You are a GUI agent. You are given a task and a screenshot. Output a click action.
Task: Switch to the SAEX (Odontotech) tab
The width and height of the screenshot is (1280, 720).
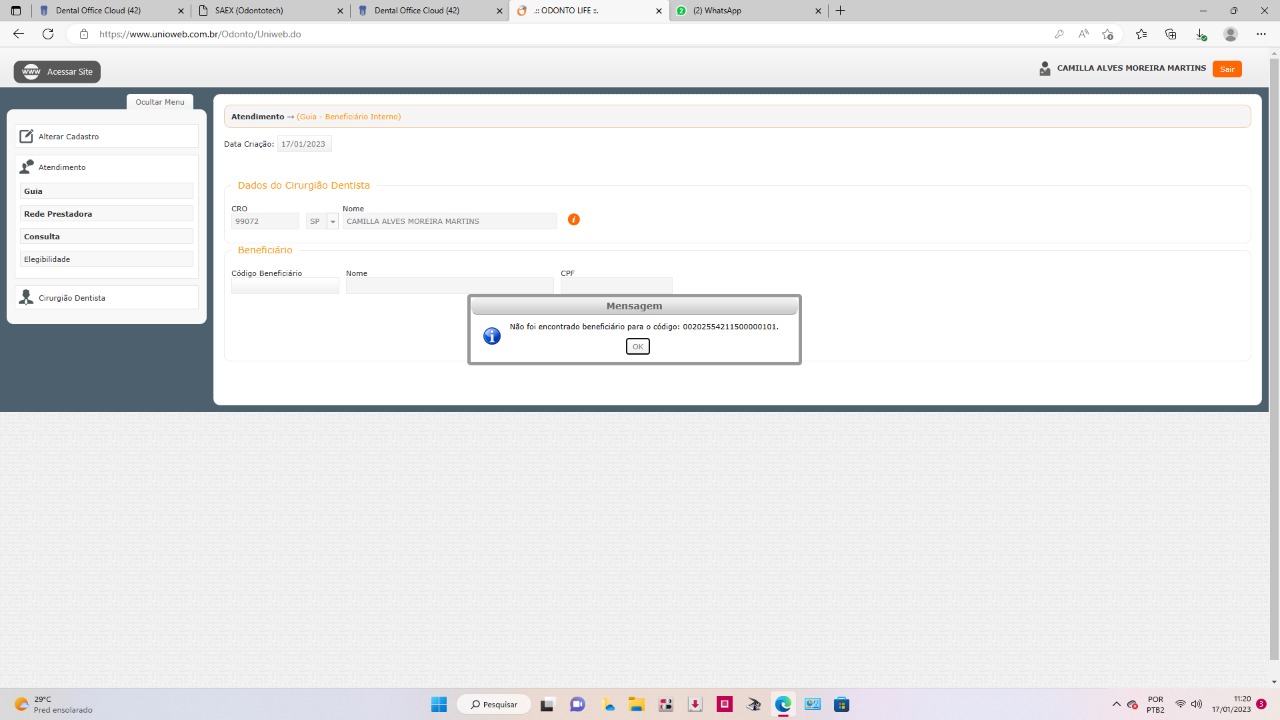pyautogui.click(x=270, y=11)
